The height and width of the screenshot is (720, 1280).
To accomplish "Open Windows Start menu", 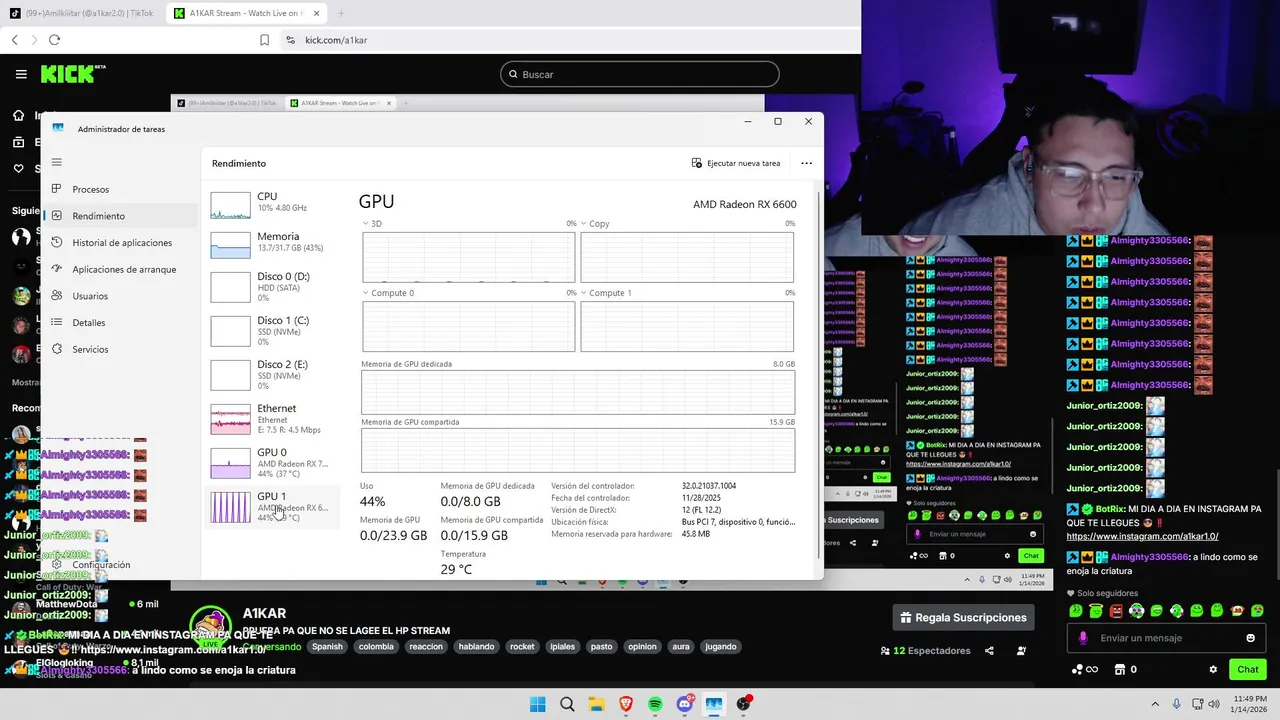I will [x=538, y=704].
